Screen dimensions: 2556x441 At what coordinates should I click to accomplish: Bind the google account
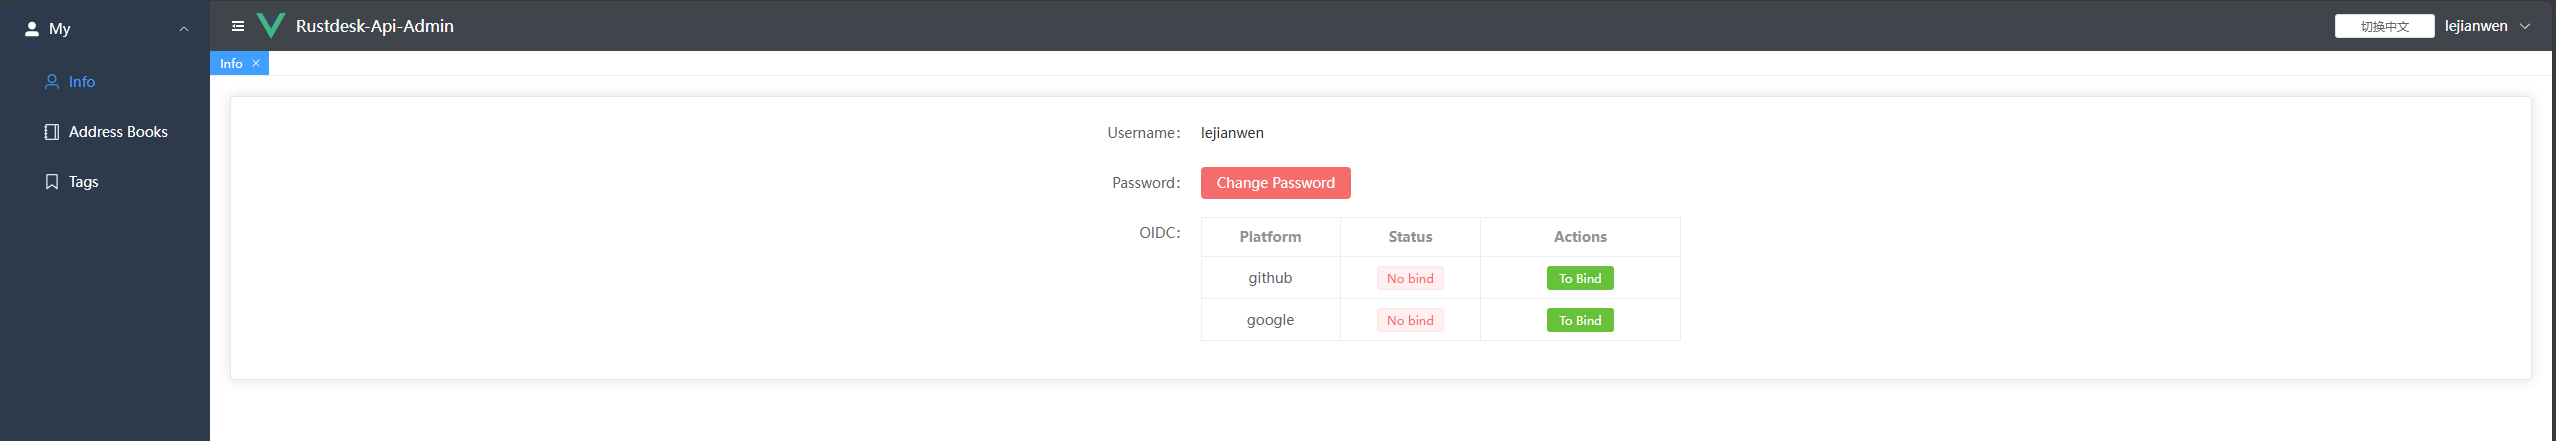1579,321
